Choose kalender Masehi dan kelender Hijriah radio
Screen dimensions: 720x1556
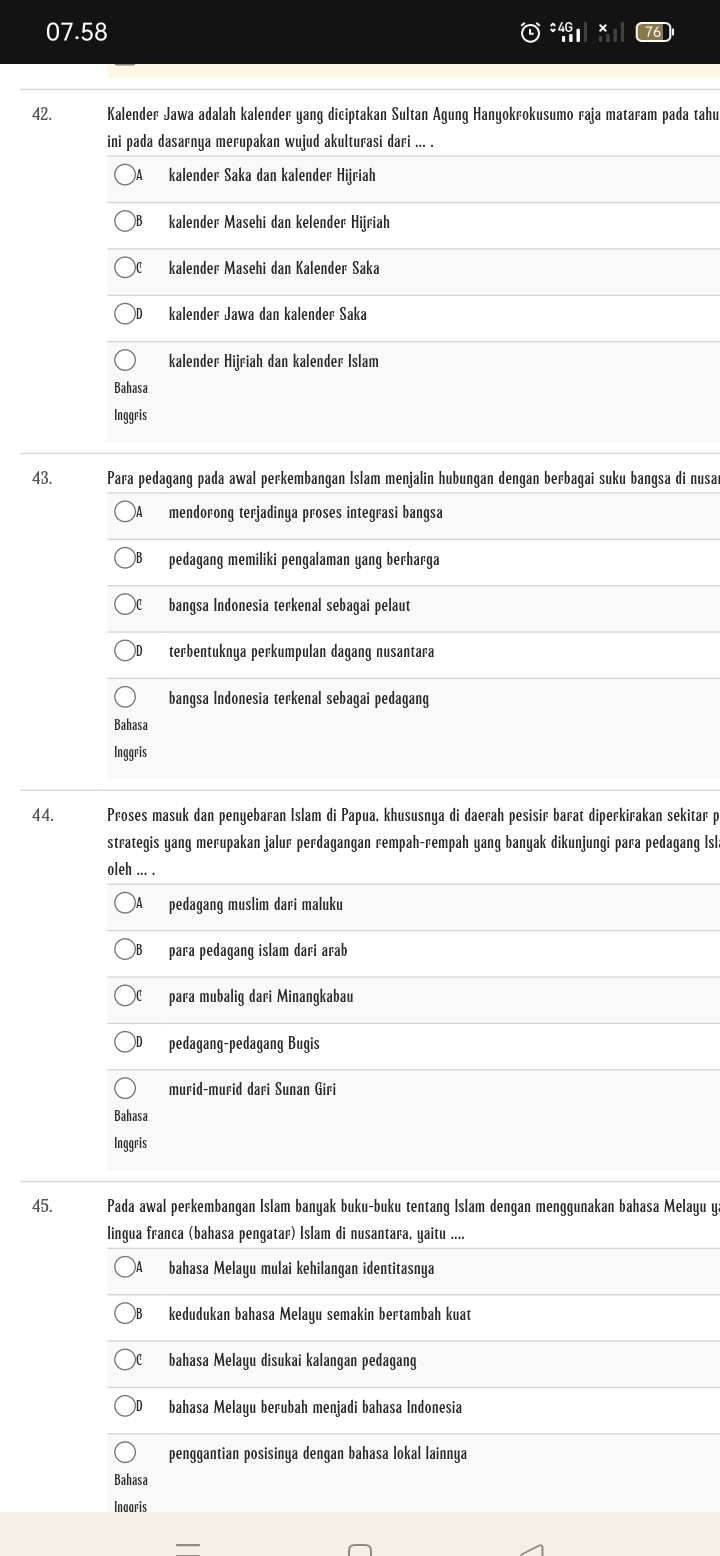(x=125, y=222)
